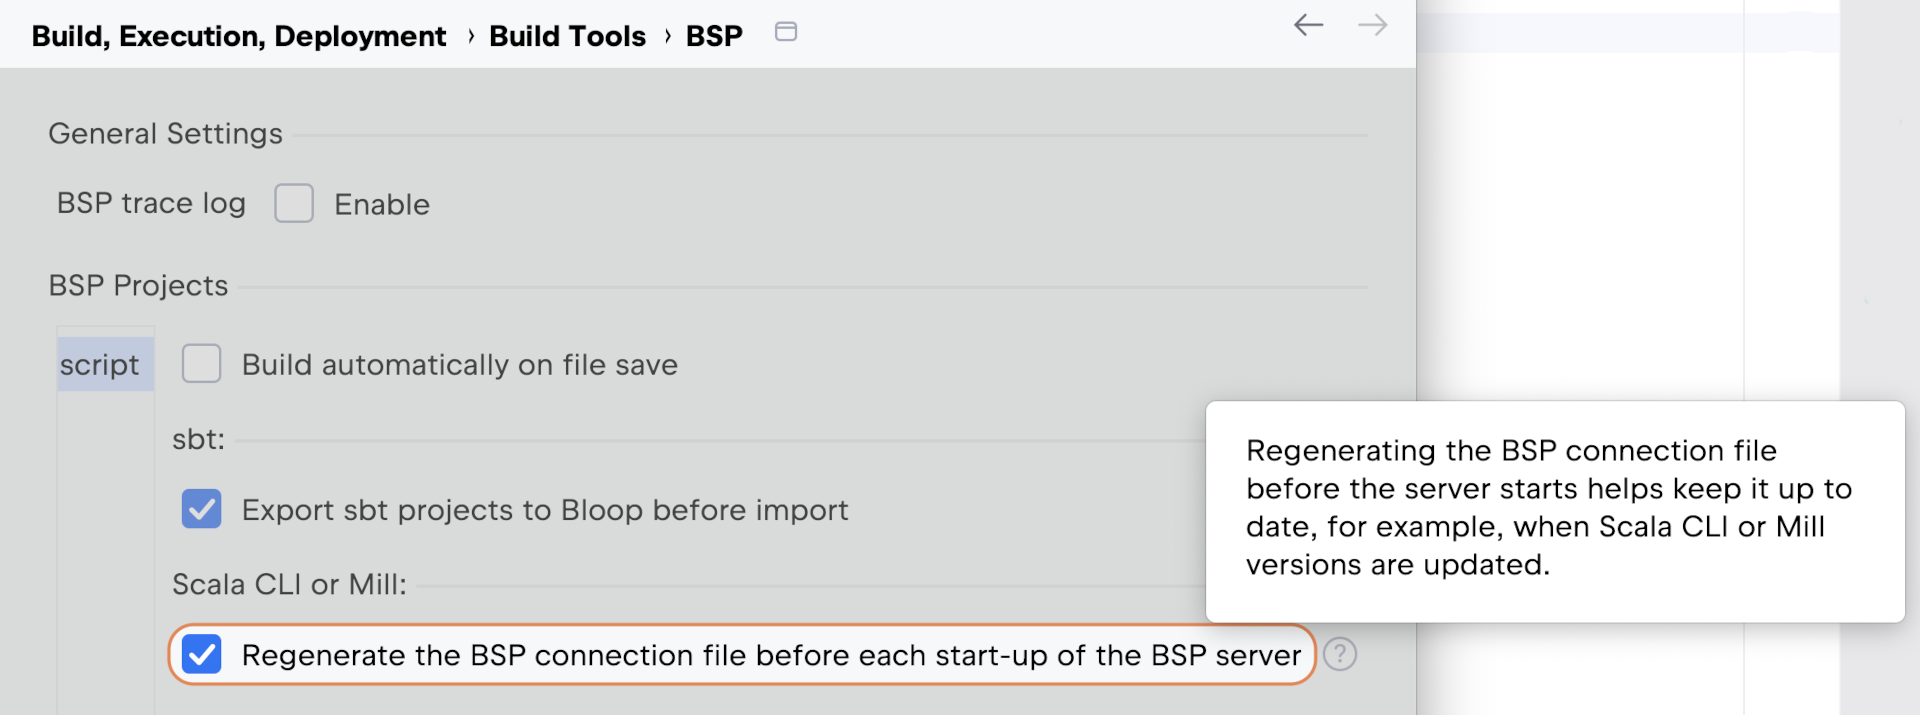Navigate to Build Tools in the breadcrumb
This screenshot has width=1920, height=715.
567,35
